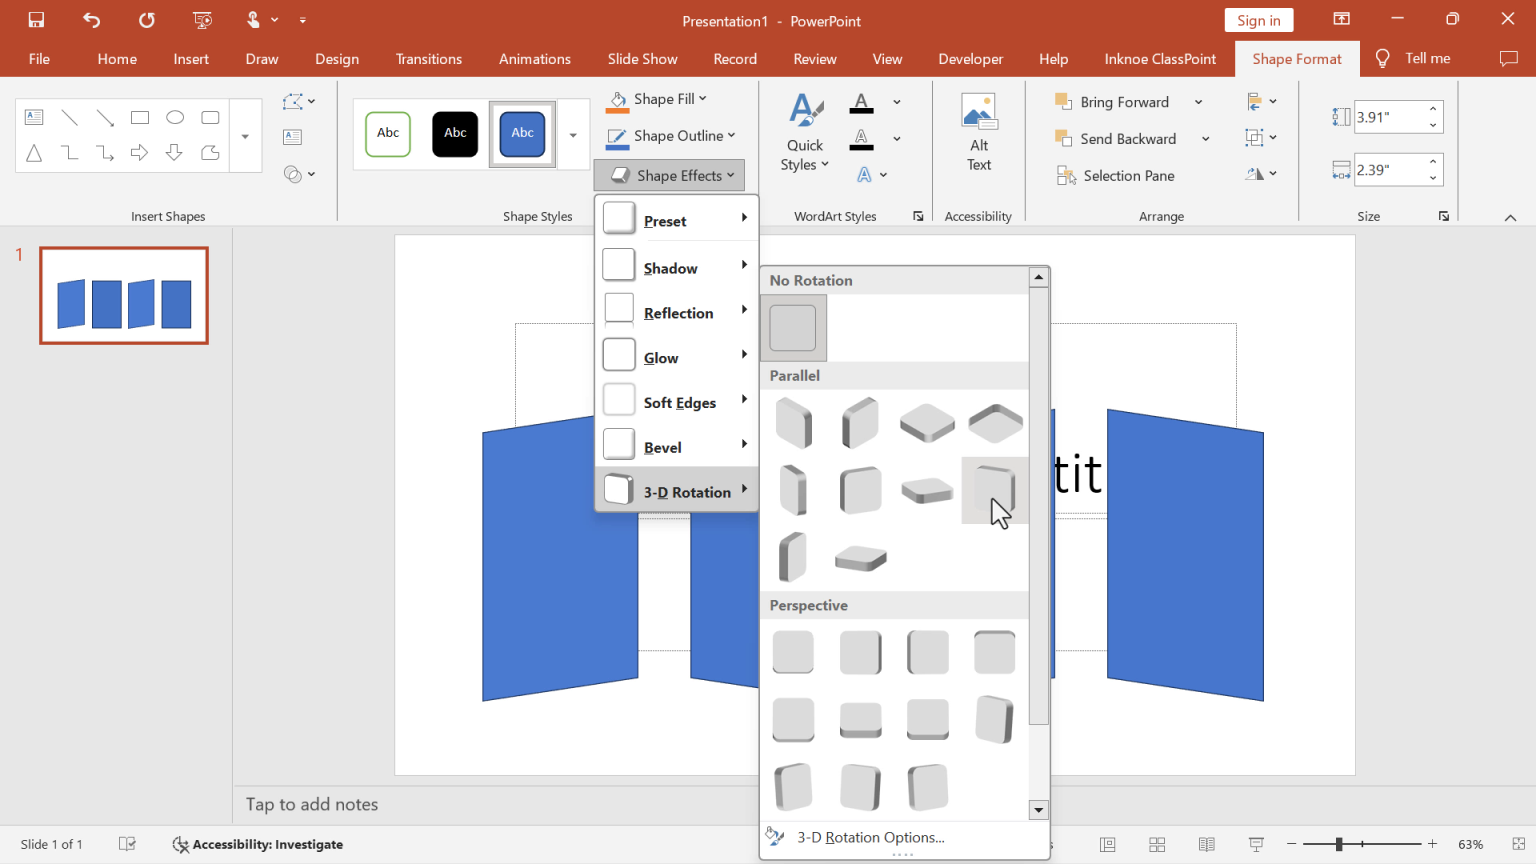Expand the Bring Forward dropdown
Screen dimensions: 1536x864
(1199, 101)
